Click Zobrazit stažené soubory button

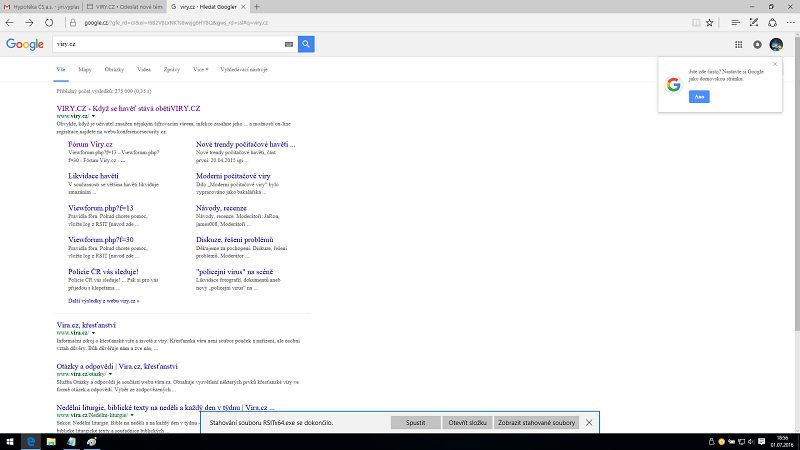[x=536, y=422]
